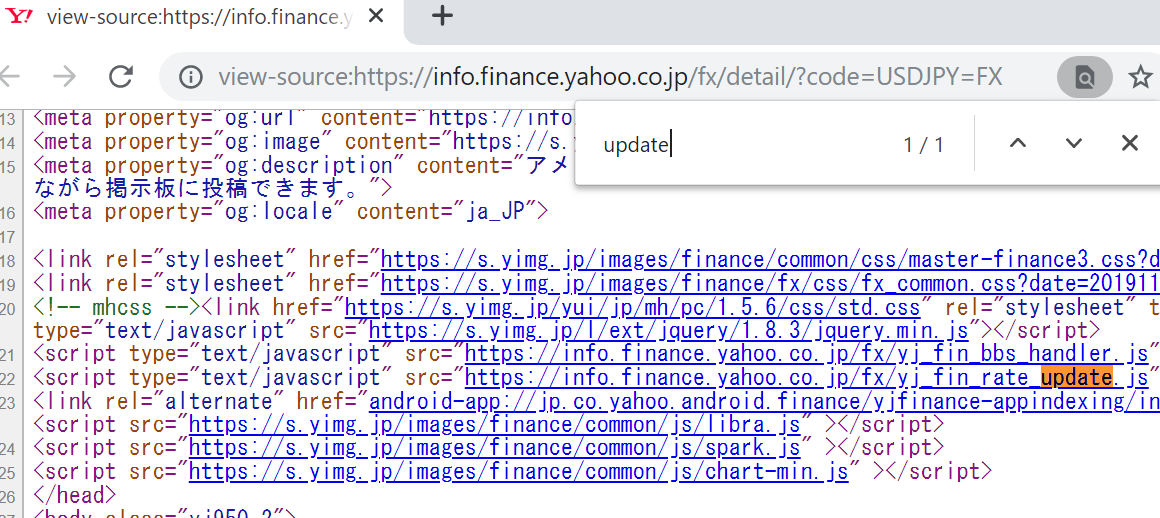This screenshot has height=518, width=1160.
Task: Go forward with the arrow button
Action: [64, 76]
